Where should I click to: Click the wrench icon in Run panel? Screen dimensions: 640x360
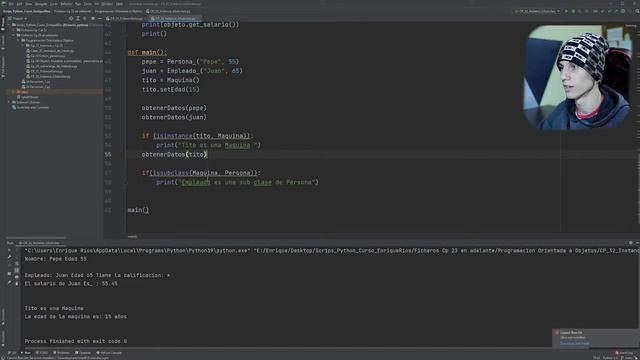(x=9, y=257)
